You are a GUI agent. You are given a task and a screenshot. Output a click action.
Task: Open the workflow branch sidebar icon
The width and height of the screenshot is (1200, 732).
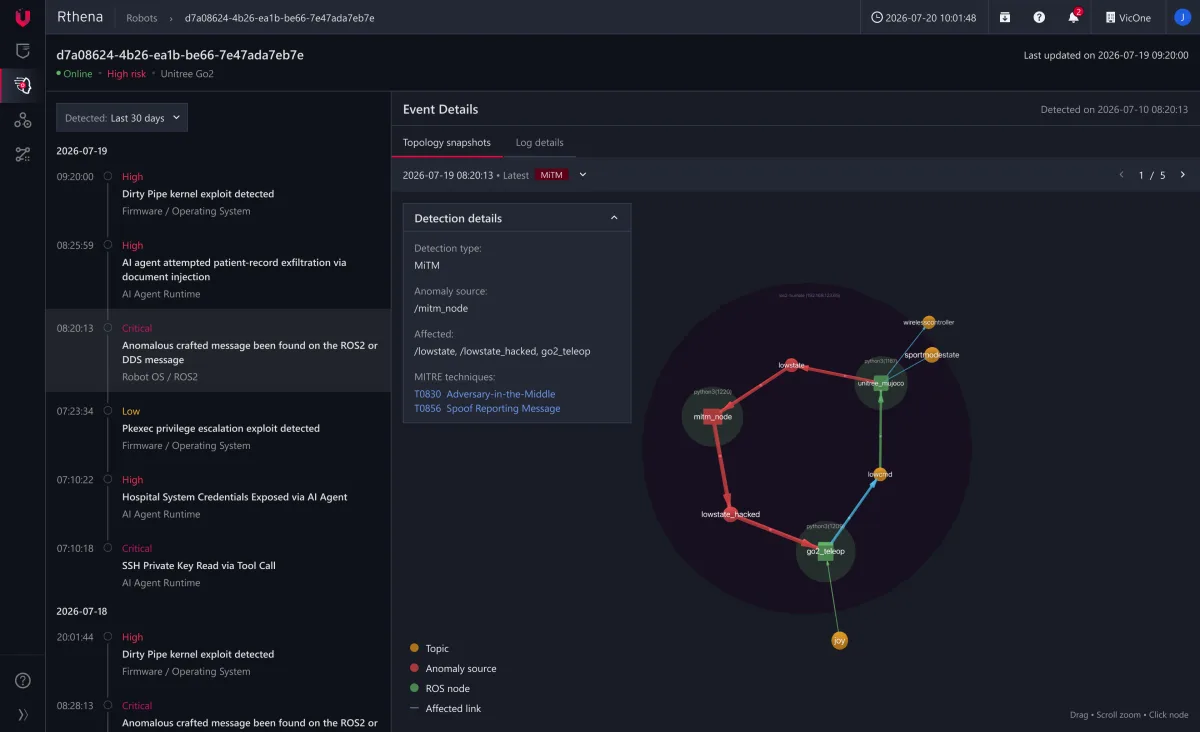point(22,154)
